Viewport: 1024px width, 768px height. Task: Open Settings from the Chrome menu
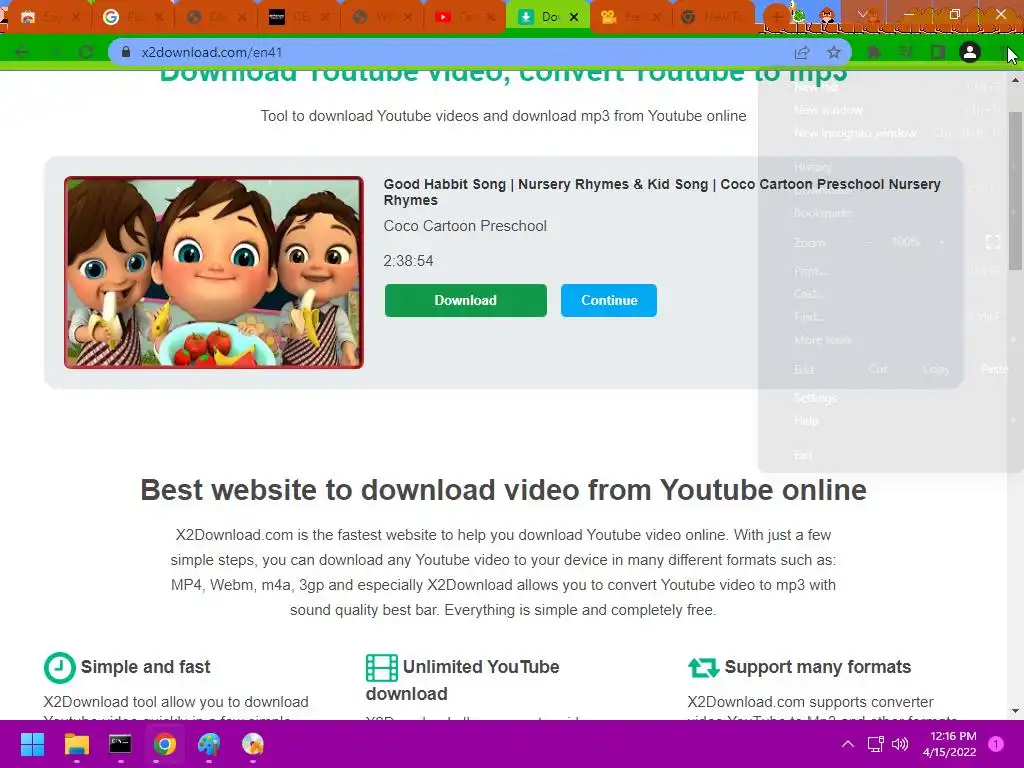coord(891,398)
